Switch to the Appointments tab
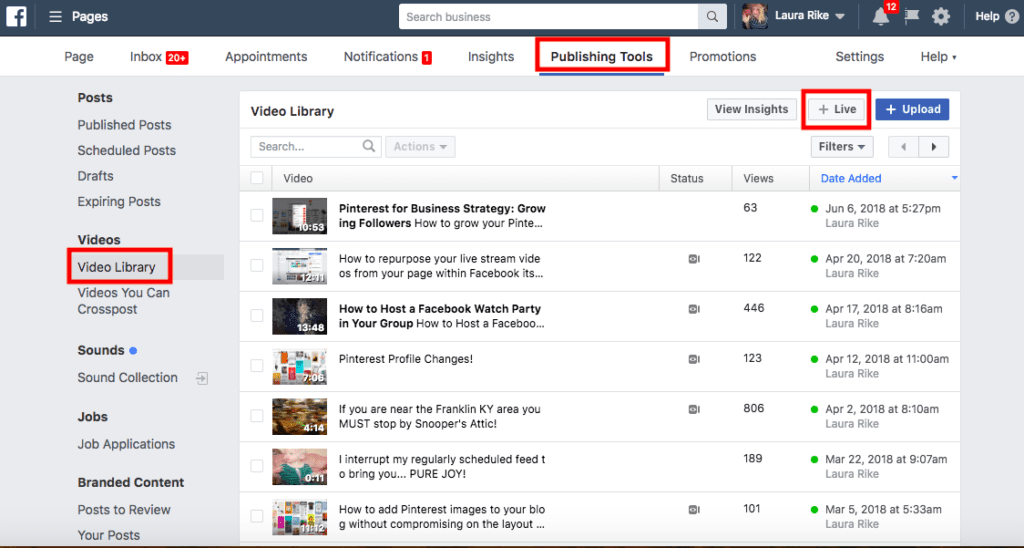The height and width of the screenshot is (548, 1024). click(x=266, y=57)
